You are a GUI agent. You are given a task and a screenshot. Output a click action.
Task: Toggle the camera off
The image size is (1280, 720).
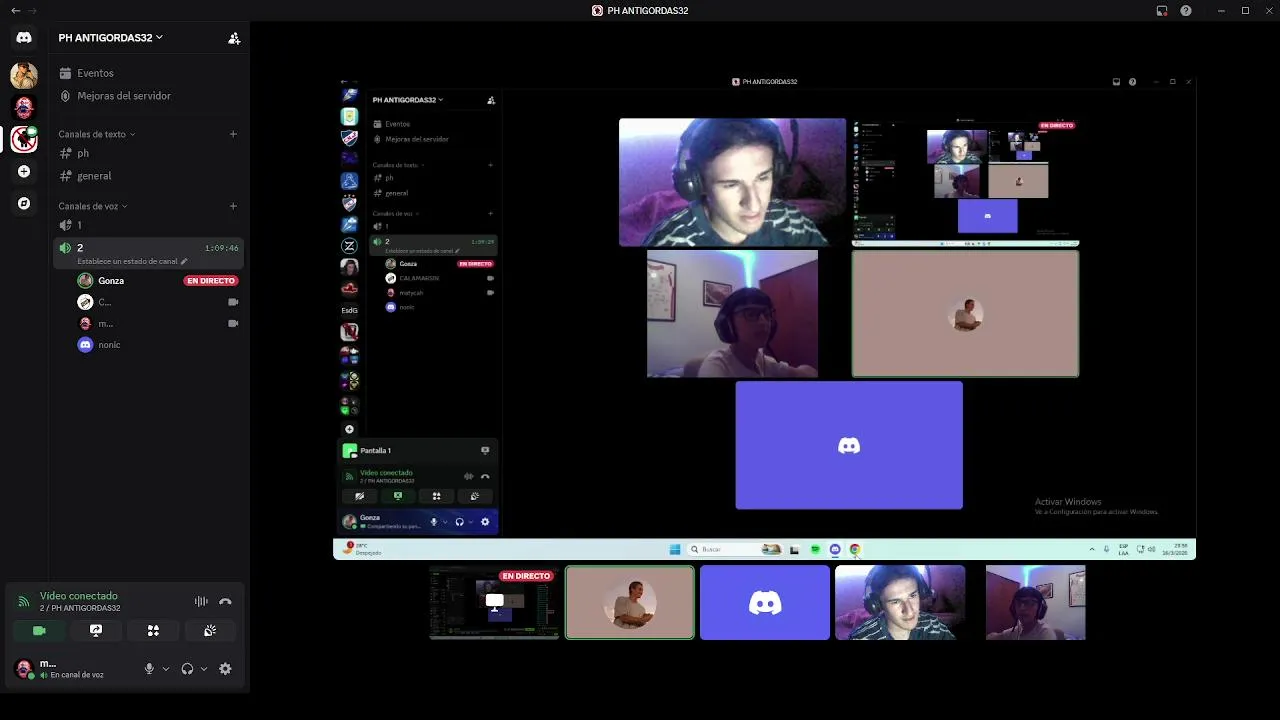tap(39, 631)
